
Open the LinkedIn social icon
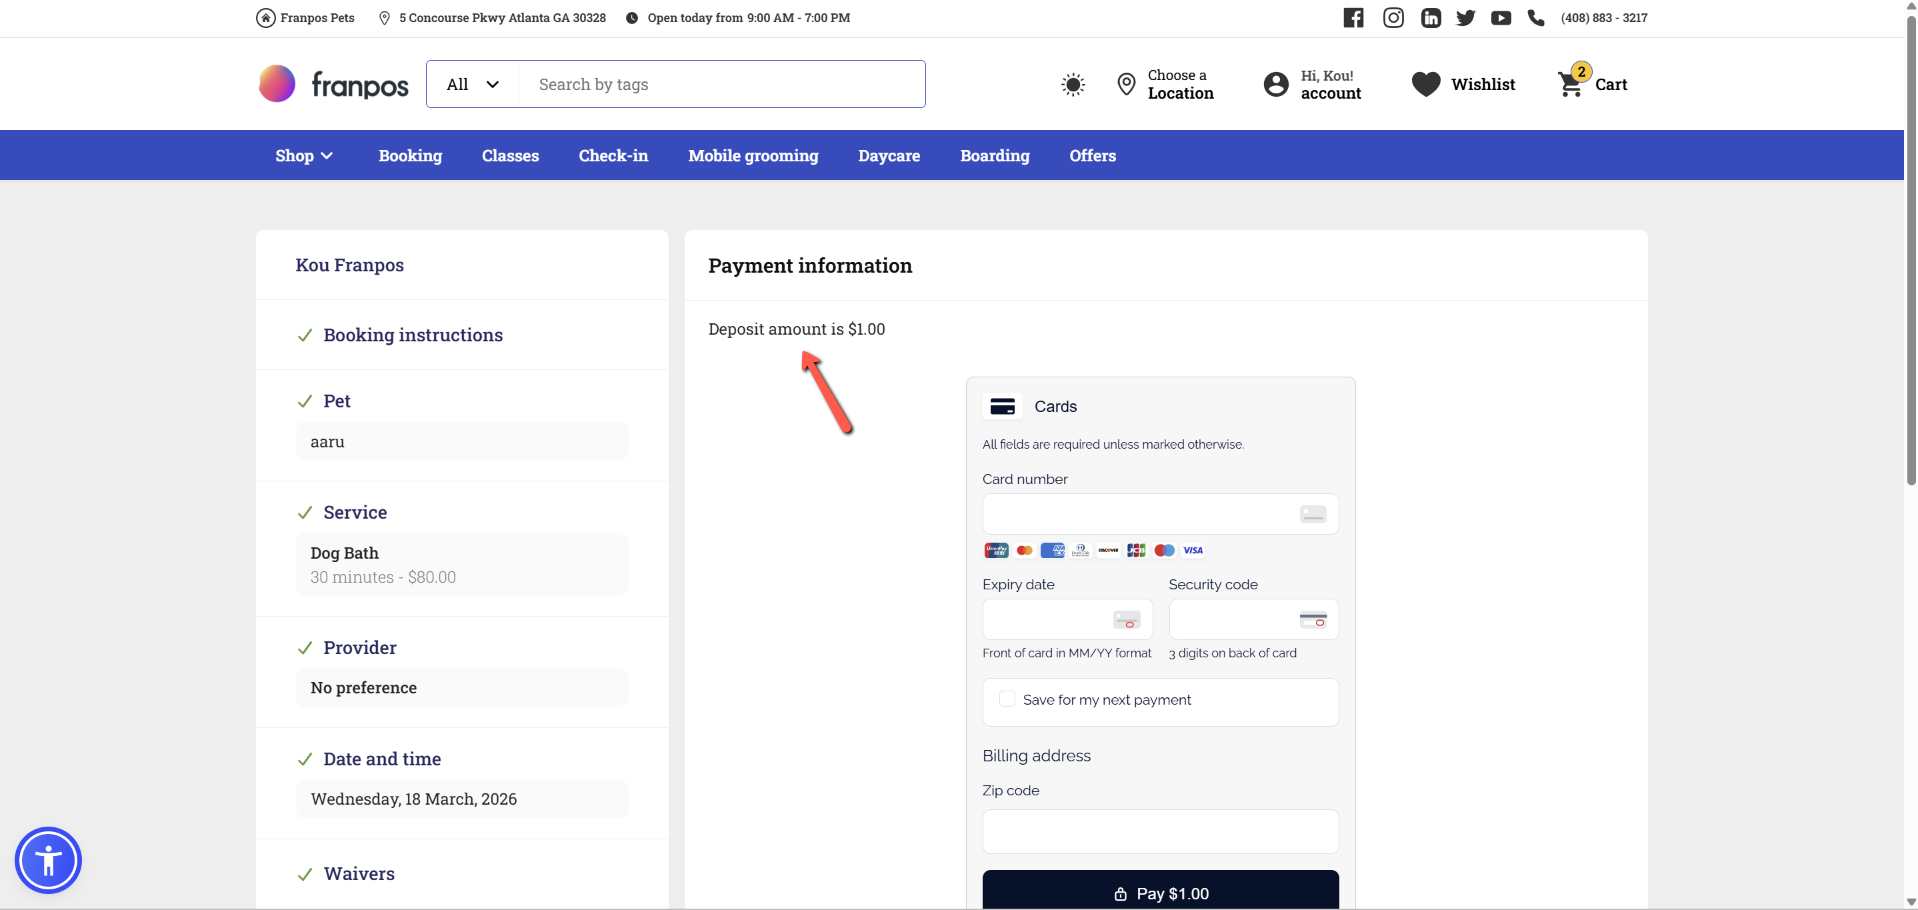[x=1431, y=18]
